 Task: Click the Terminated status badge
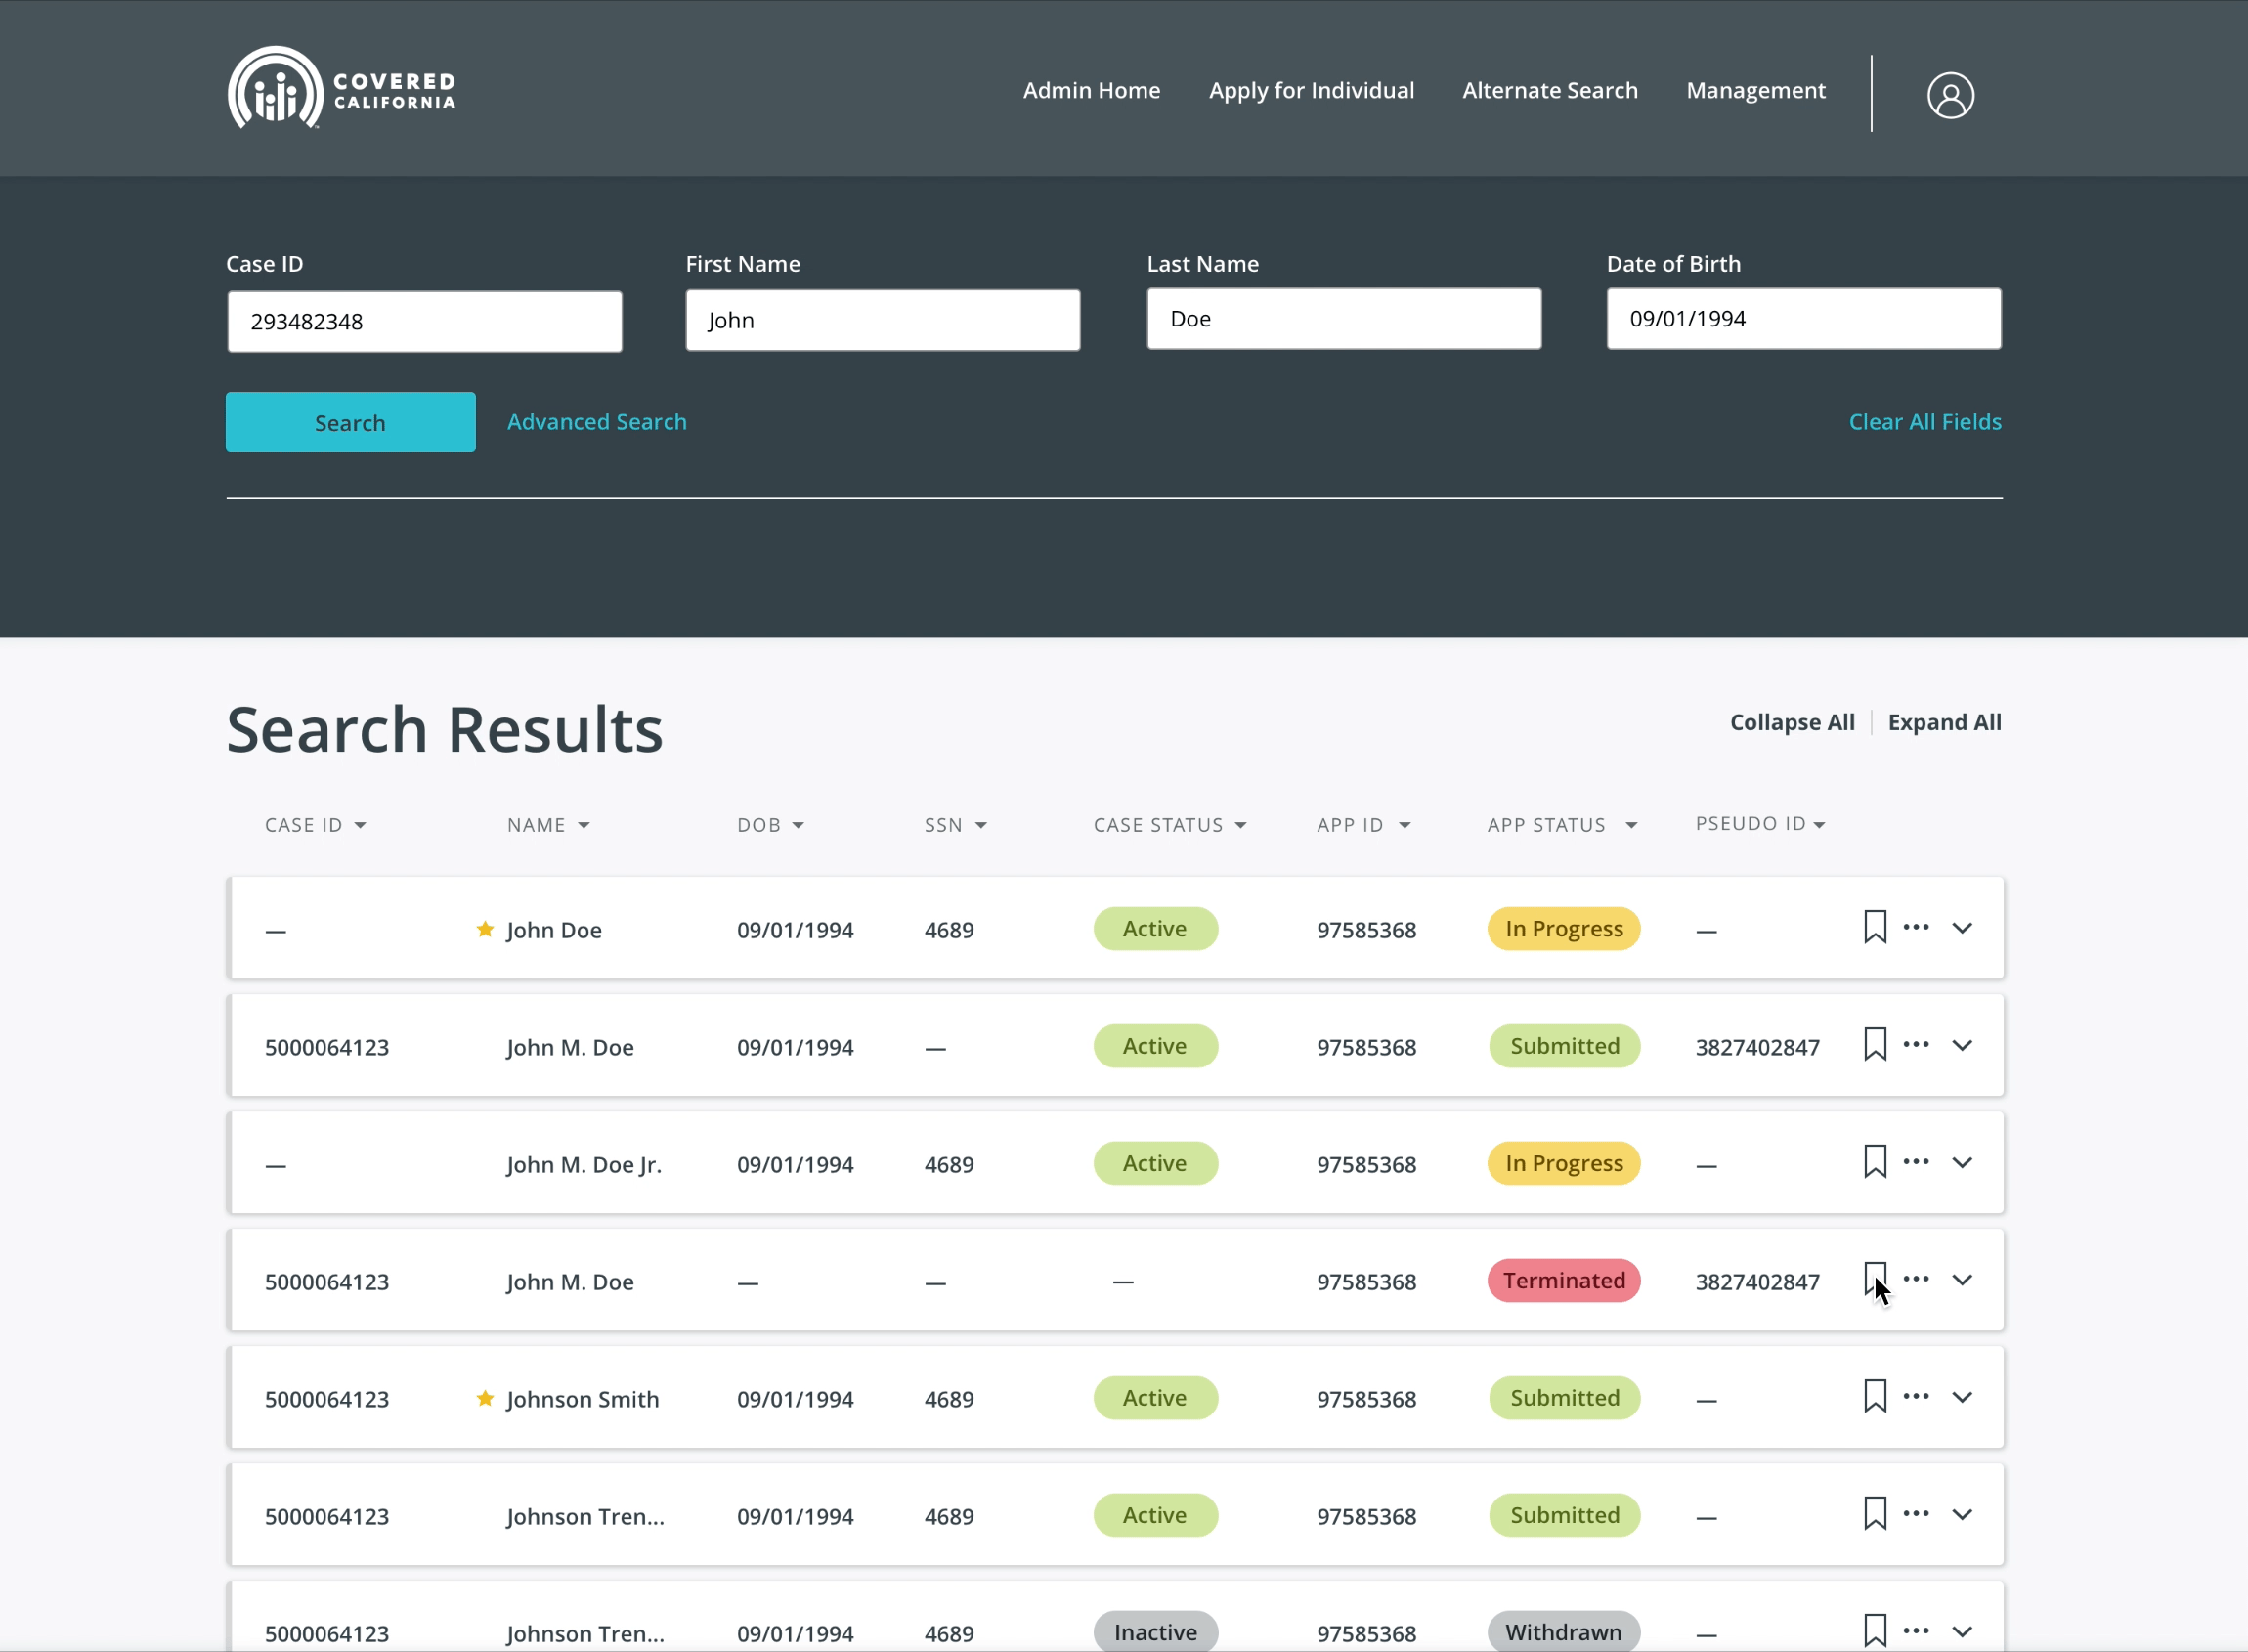(1563, 1280)
